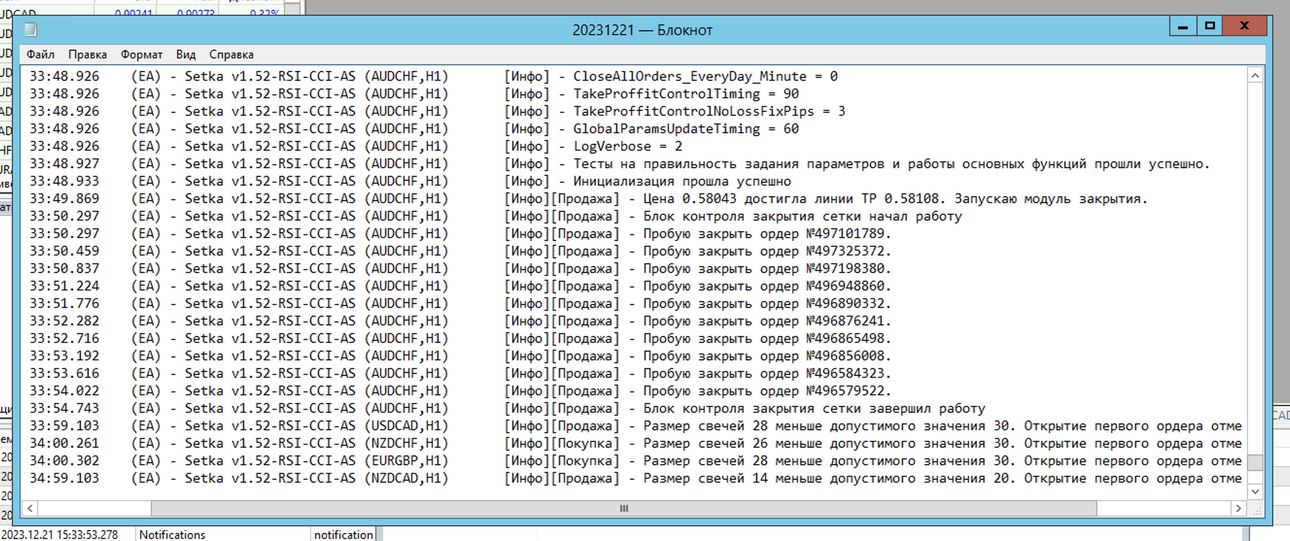
Task: Click order number №497198380
Action: coord(847,269)
